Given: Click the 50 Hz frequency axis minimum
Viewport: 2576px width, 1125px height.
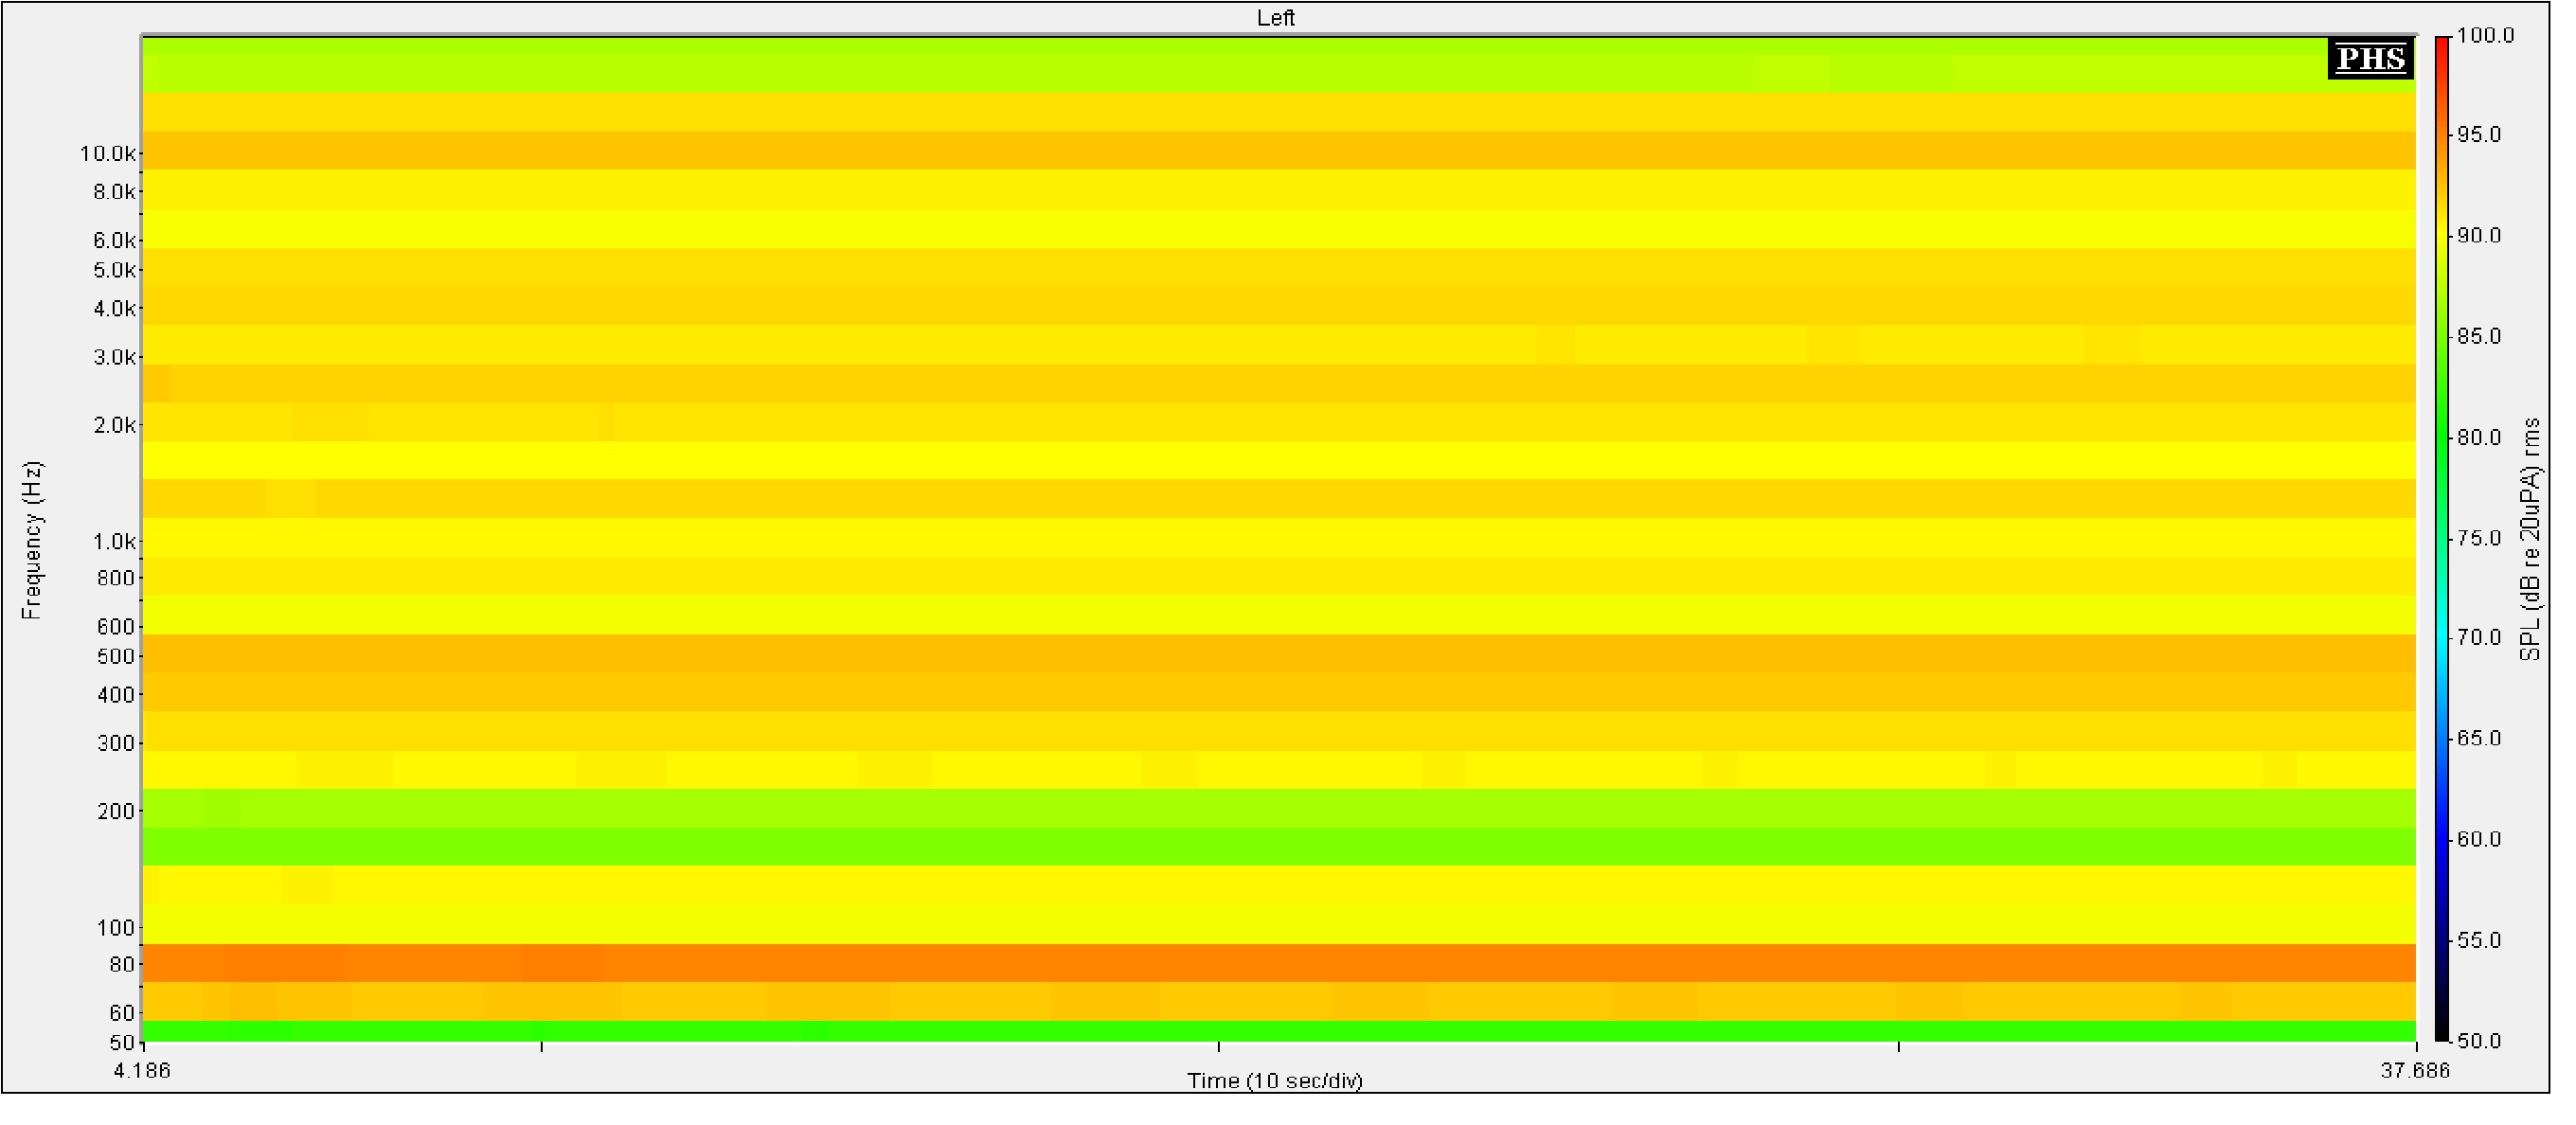Looking at the screenshot, I should pyautogui.click(x=121, y=1043).
